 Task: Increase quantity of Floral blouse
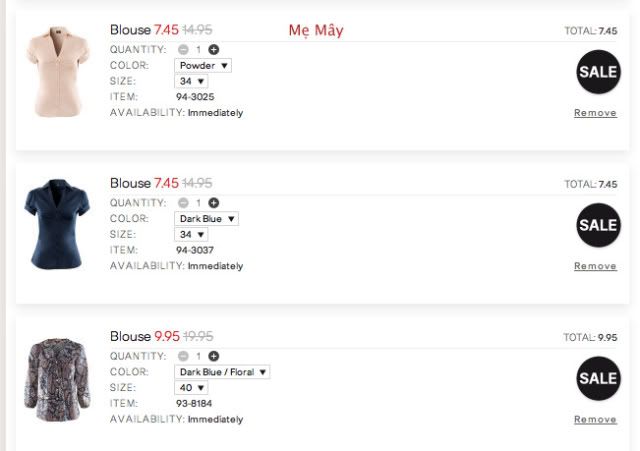pyautogui.click(x=213, y=356)
